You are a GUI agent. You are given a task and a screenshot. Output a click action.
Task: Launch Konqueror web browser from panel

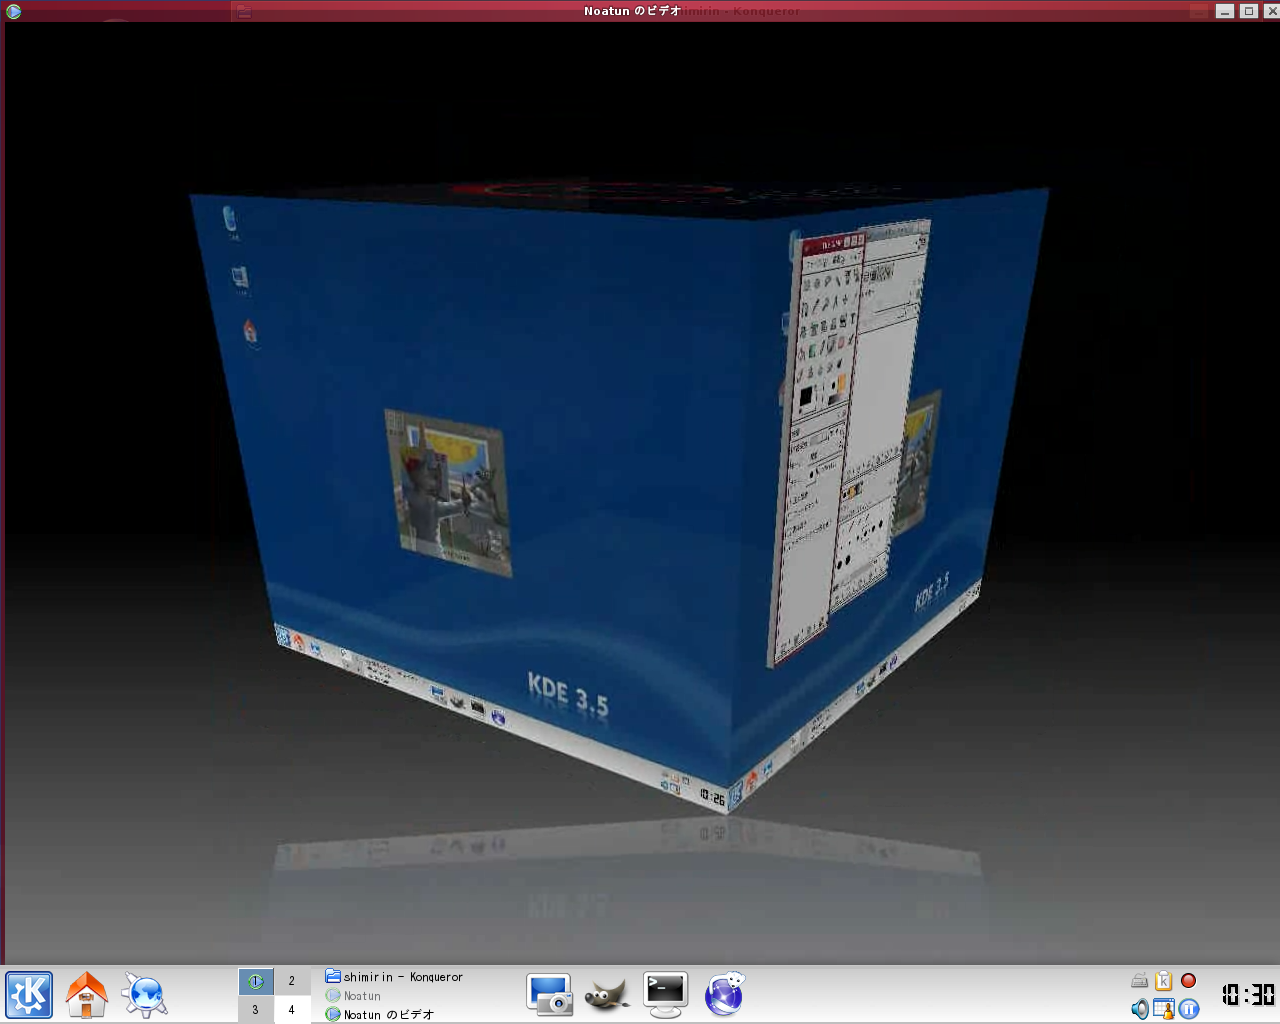click(145, 995)
